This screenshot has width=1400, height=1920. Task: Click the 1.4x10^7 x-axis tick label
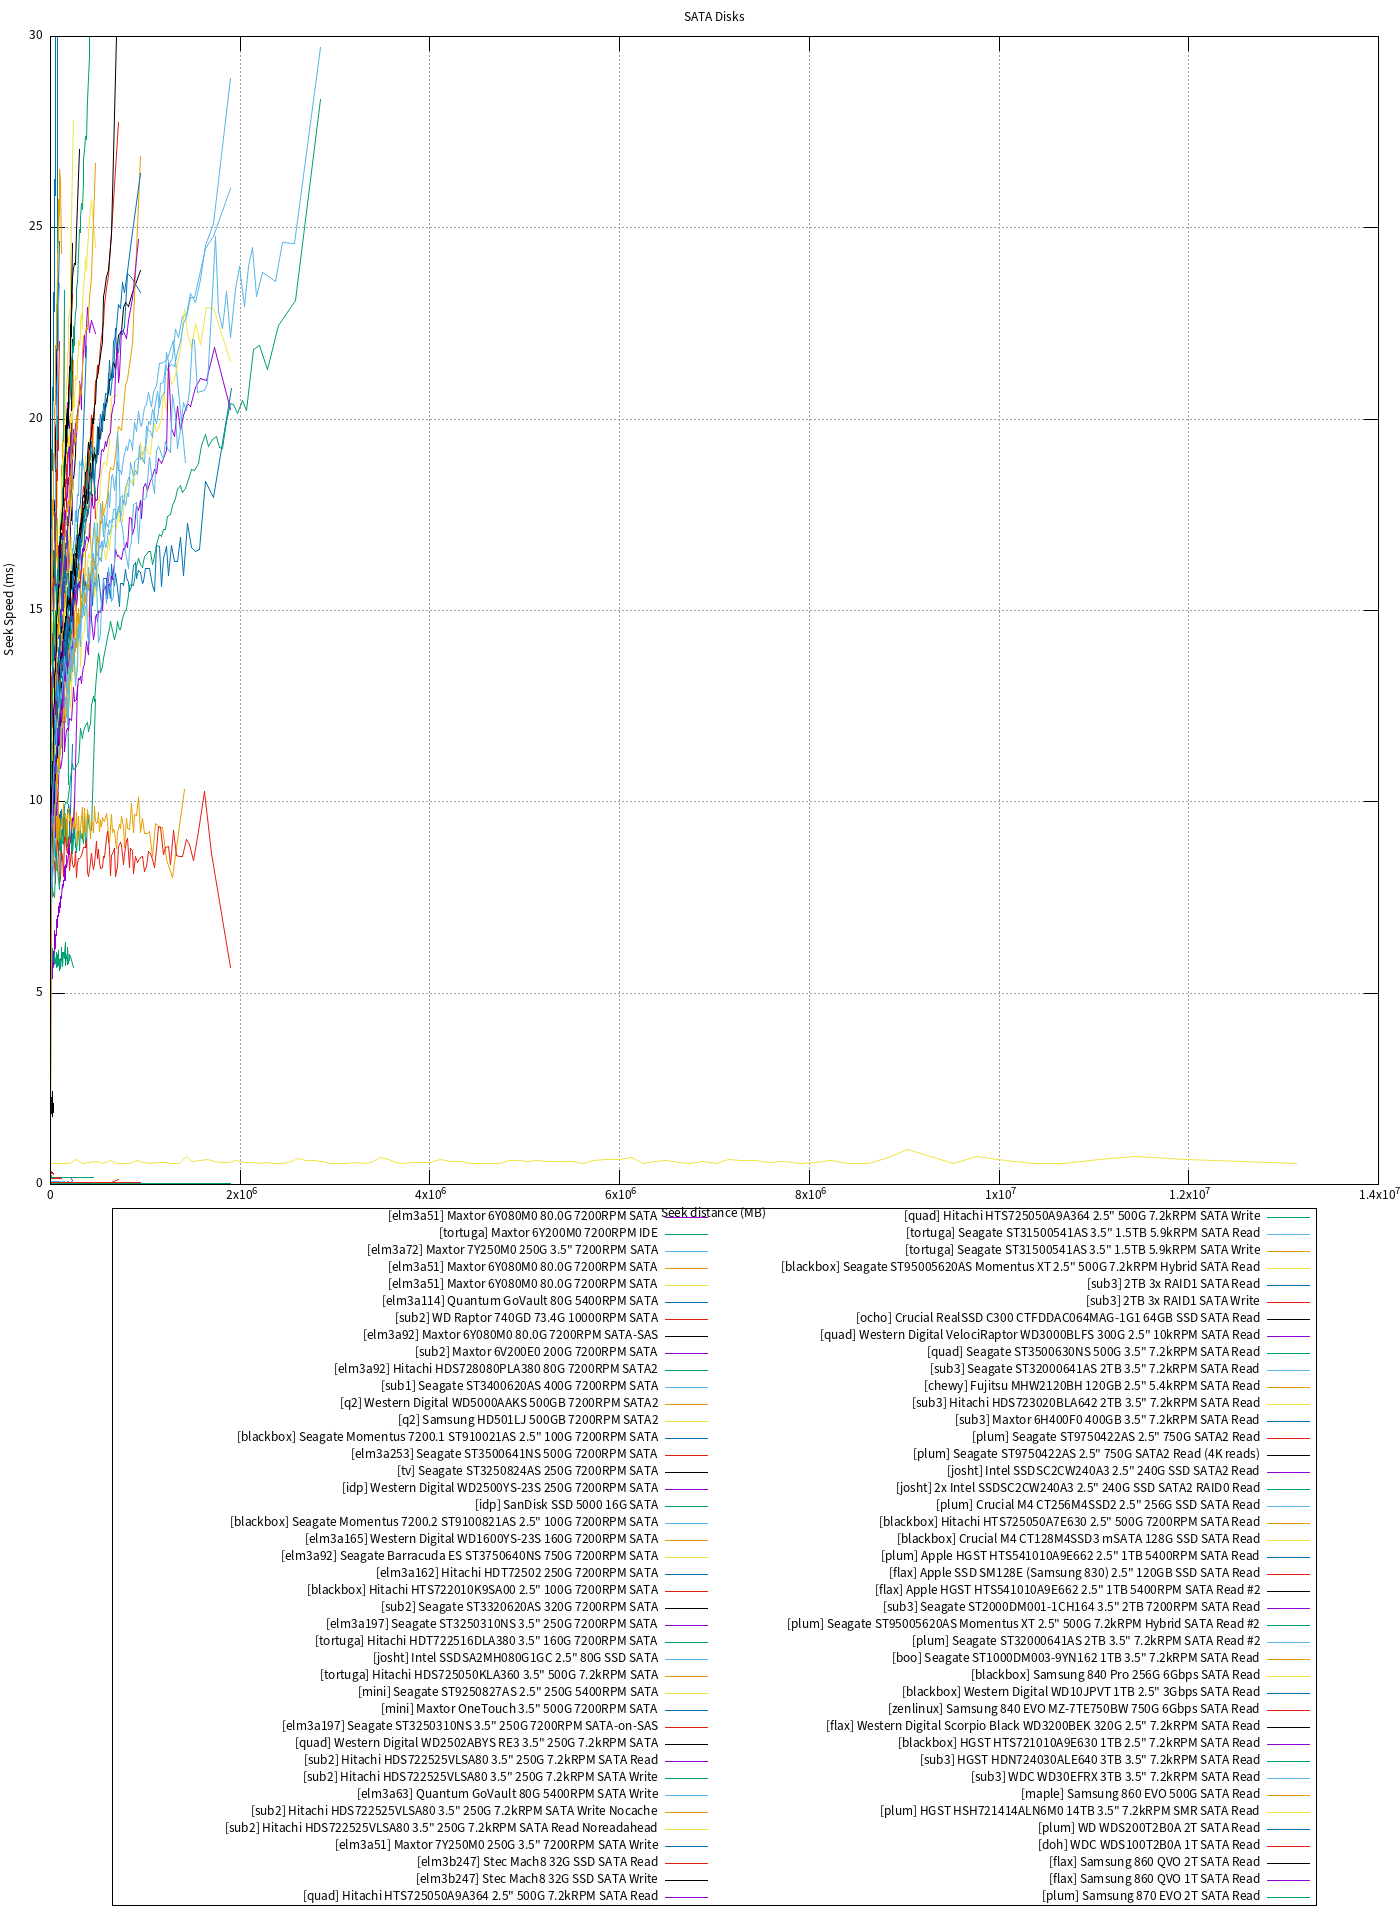[1384, 1194]
